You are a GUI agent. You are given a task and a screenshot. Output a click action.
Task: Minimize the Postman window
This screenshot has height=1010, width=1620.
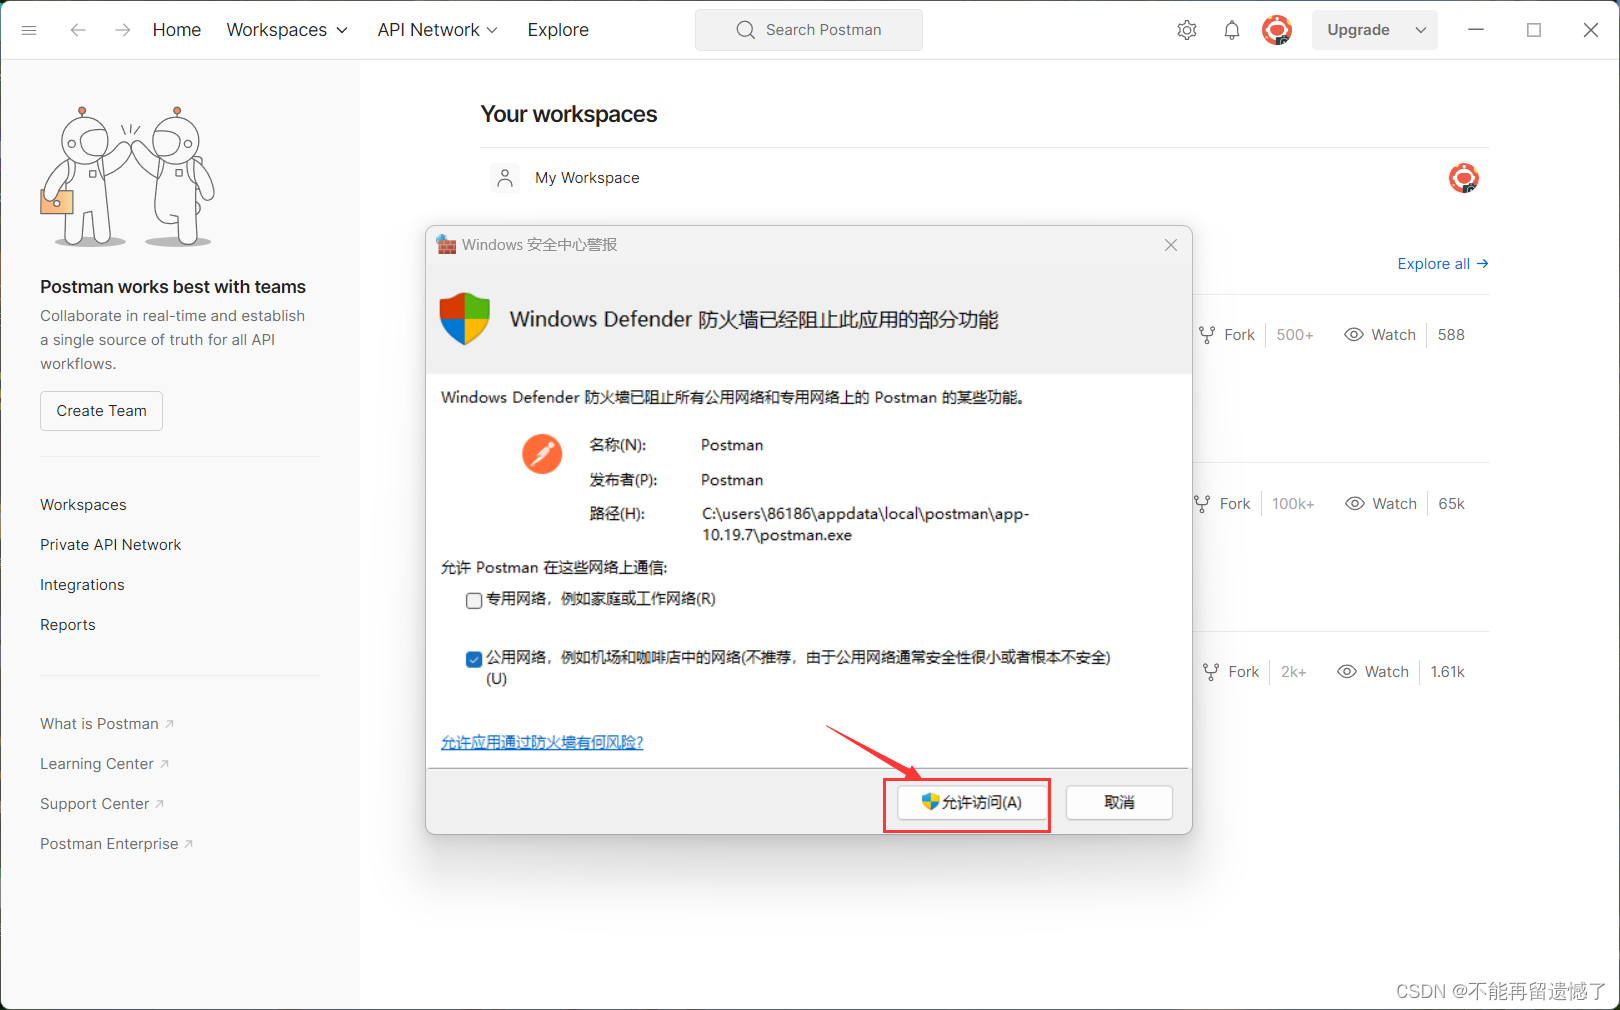pos(1475,30)
